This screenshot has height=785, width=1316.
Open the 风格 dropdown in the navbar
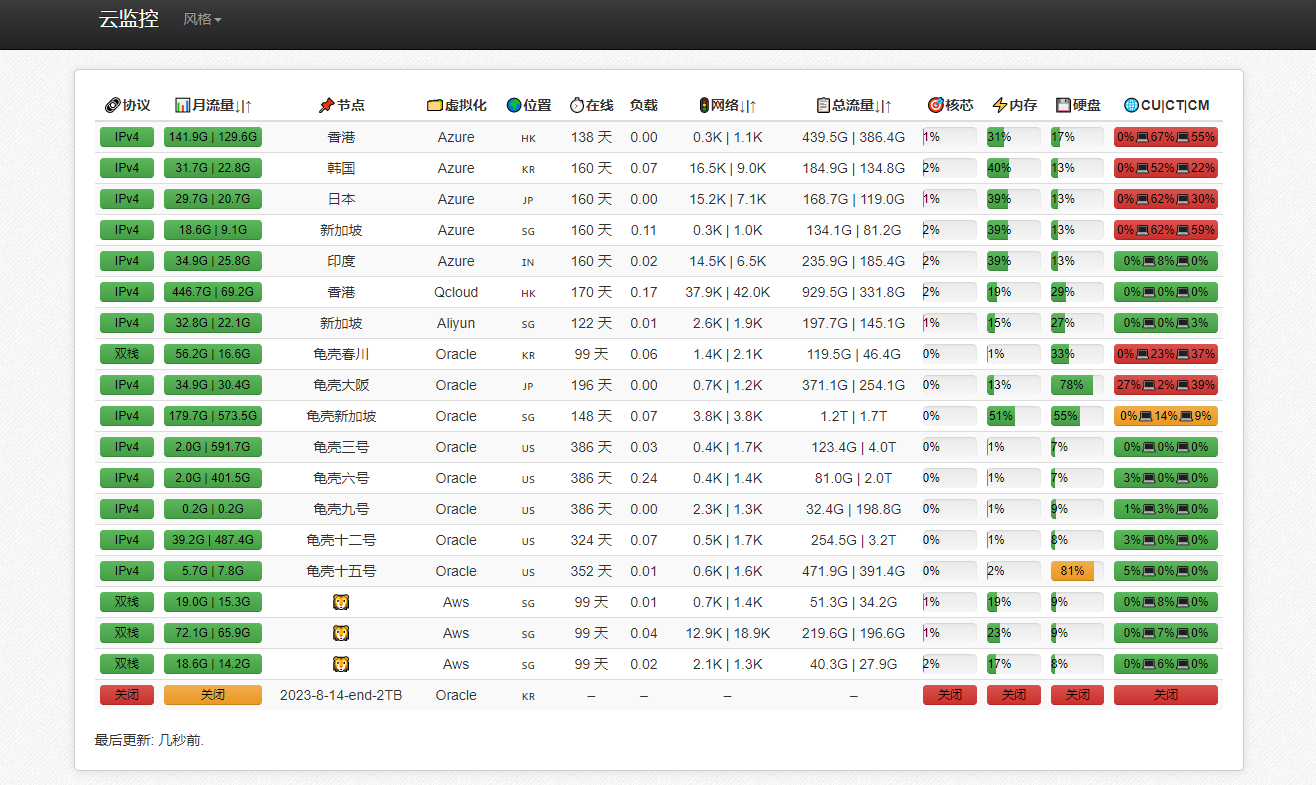202,19
